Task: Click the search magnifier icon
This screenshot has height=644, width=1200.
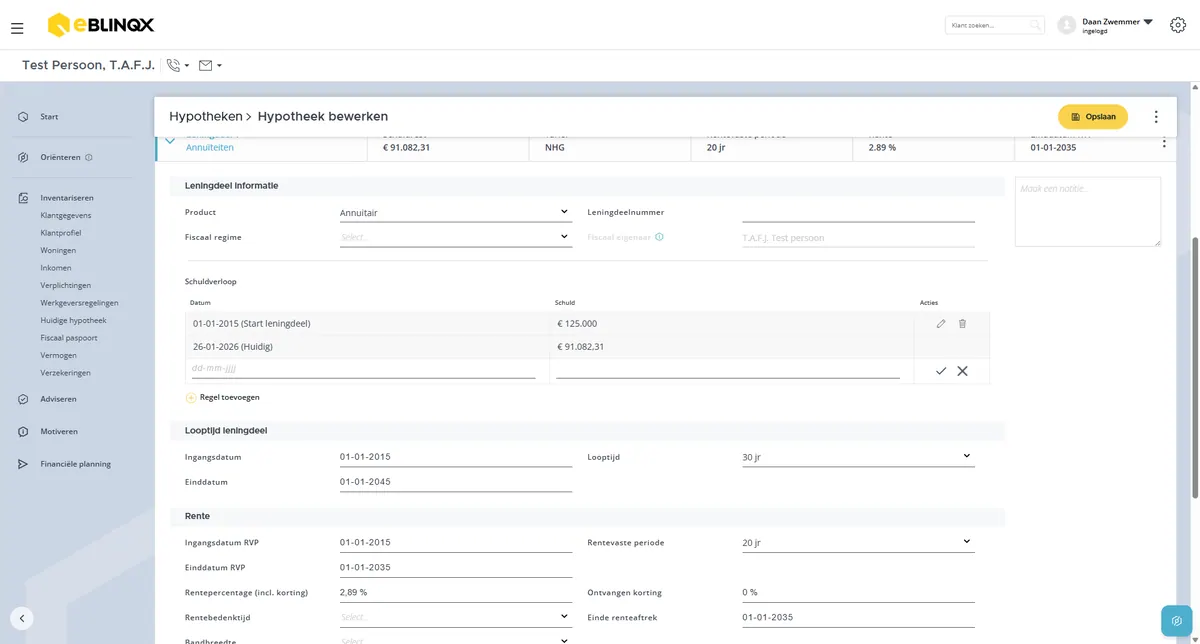Action: pyautogui.click(x=1034, y=25)
